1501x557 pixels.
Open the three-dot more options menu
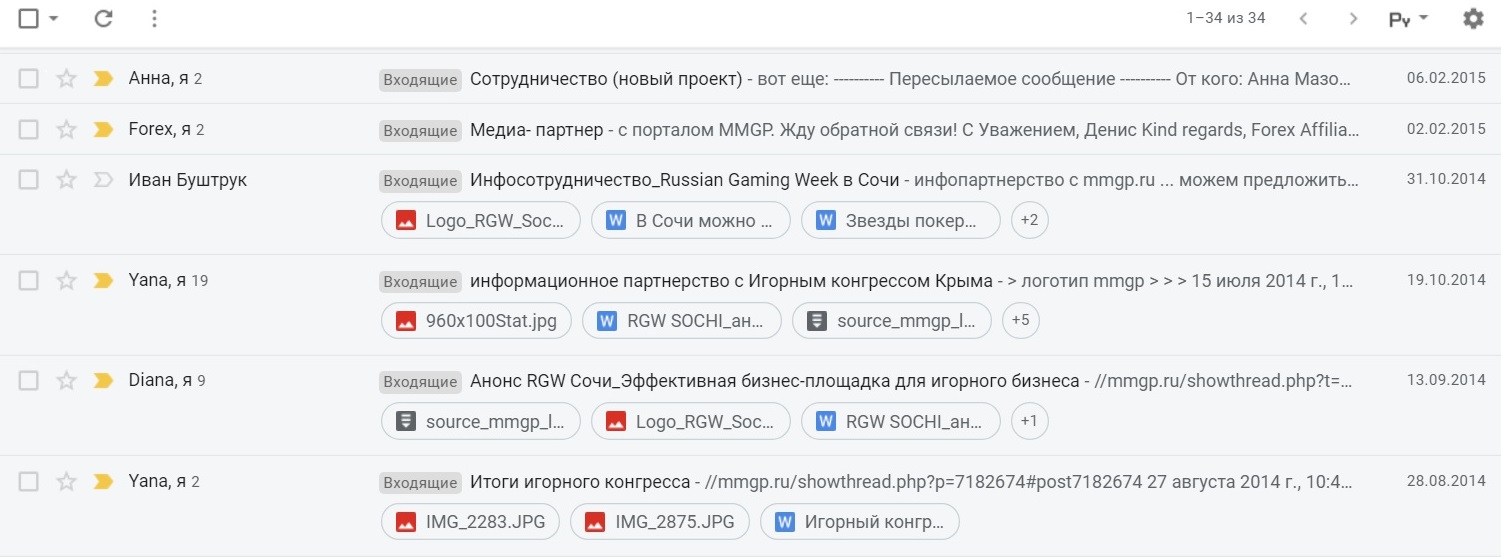pyautogui.click(x=153, y=18)
